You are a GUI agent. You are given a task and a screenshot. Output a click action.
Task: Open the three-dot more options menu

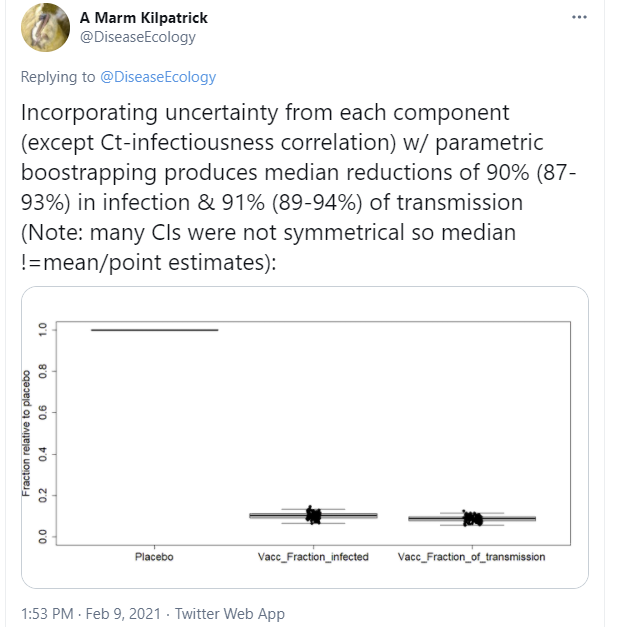pyautogui.click(x=579, y=17)
